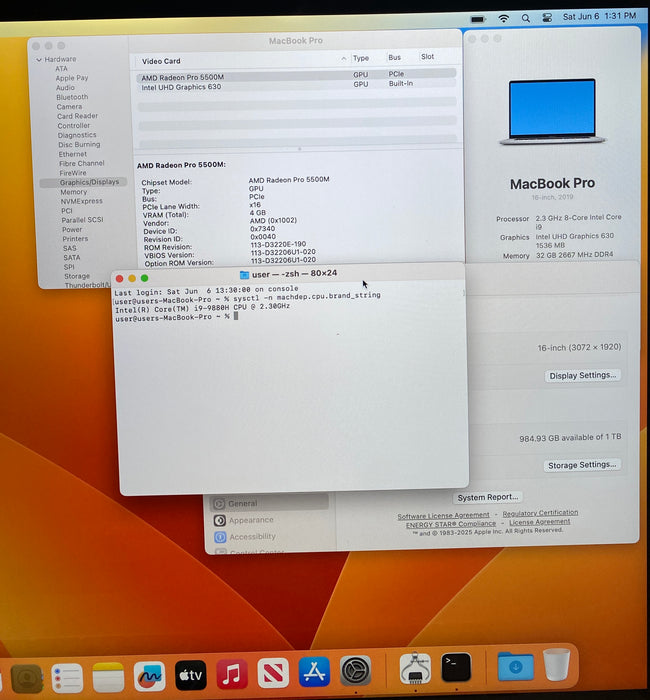Open the News app in the Dock
The height and width of the screenshot is (700, 650).
(273, 673)
